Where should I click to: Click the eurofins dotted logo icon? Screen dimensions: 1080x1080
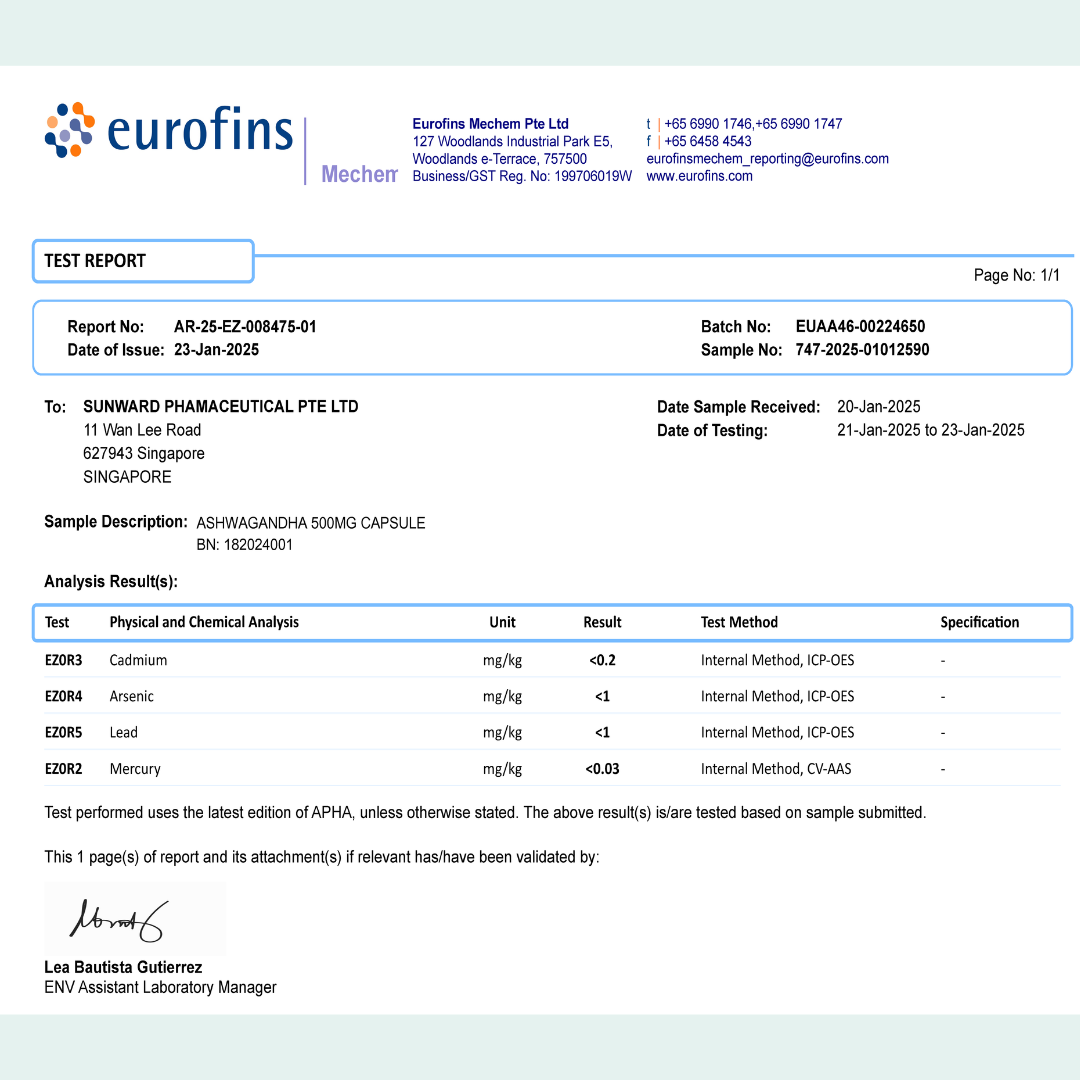coord(70,130)
